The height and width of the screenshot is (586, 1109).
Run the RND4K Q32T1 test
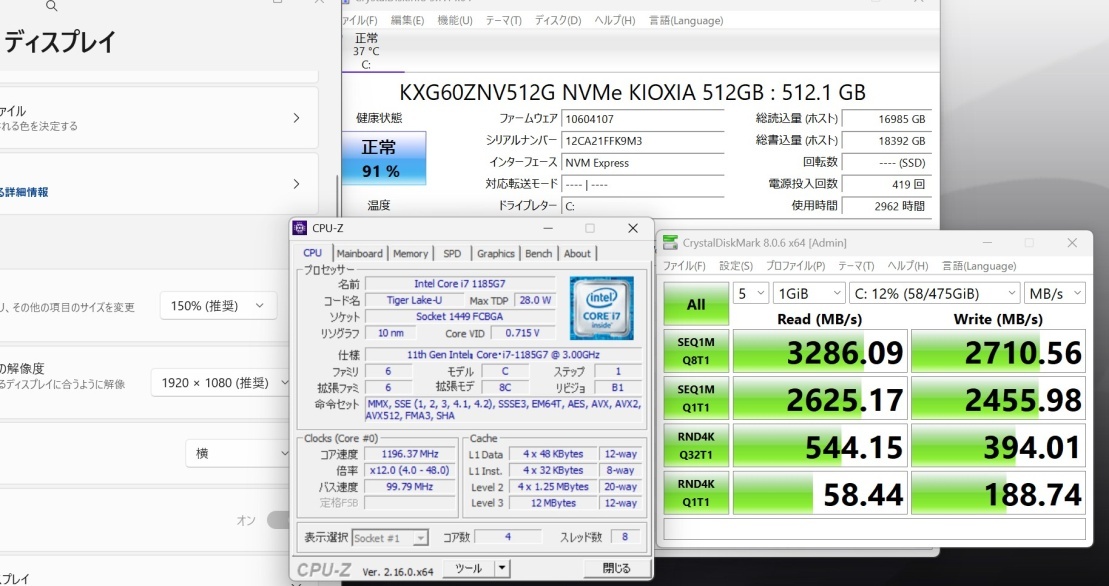pos(696,445)
